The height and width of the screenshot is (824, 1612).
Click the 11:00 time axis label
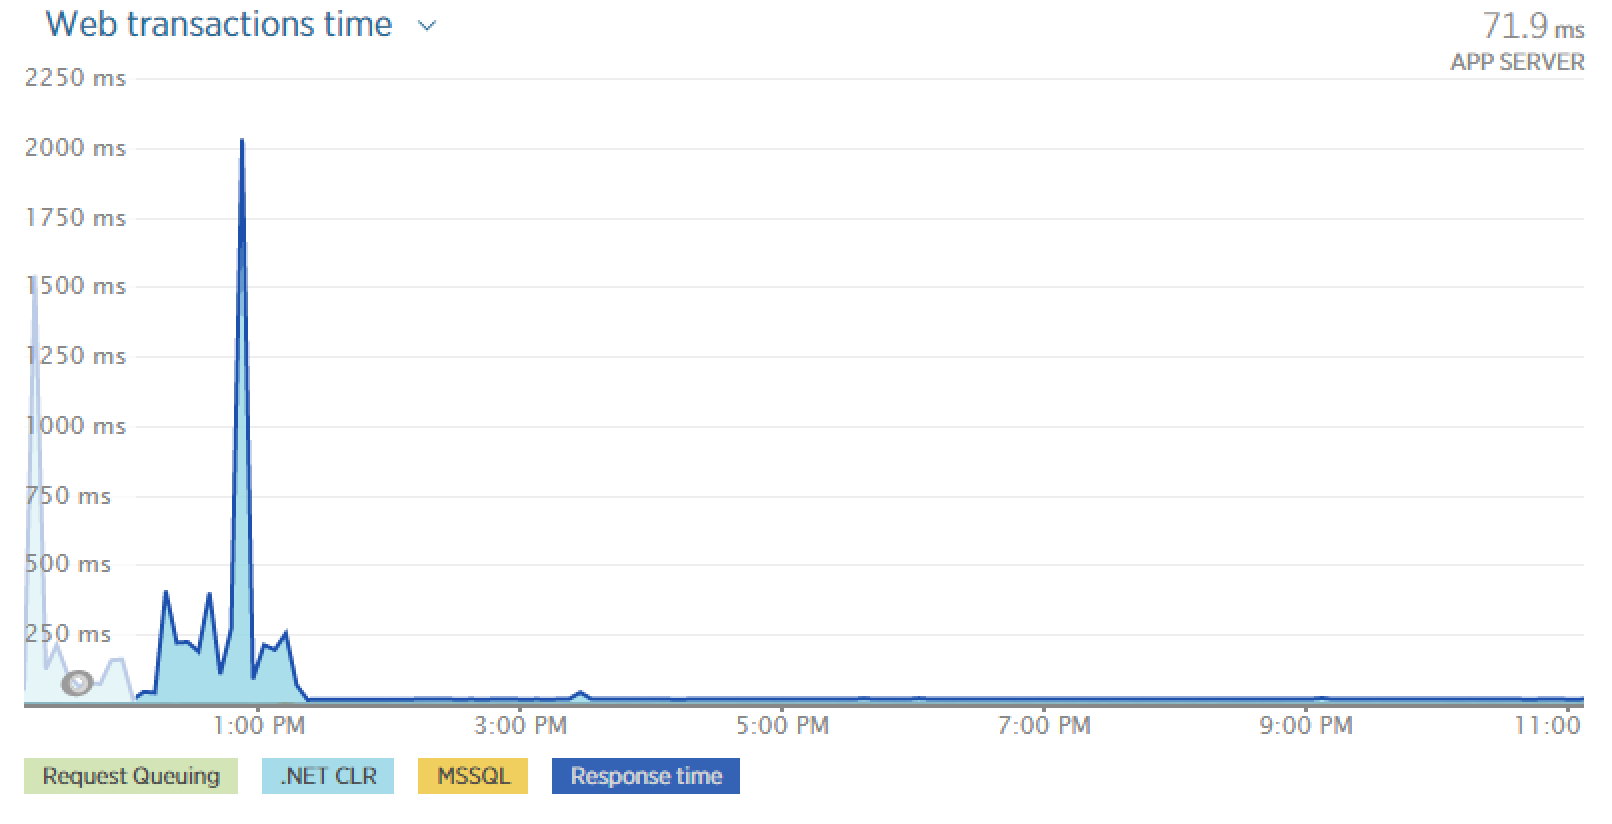click(x=1547, y=725)
